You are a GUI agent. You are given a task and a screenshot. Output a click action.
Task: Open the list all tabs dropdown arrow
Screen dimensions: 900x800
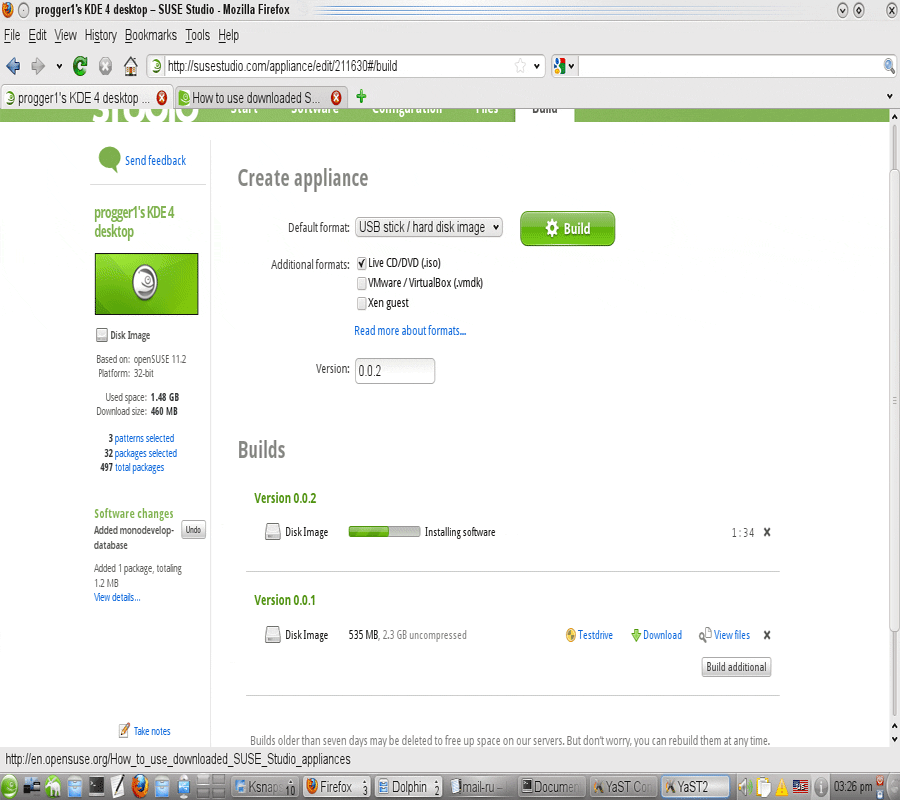(x=890, y=96)
